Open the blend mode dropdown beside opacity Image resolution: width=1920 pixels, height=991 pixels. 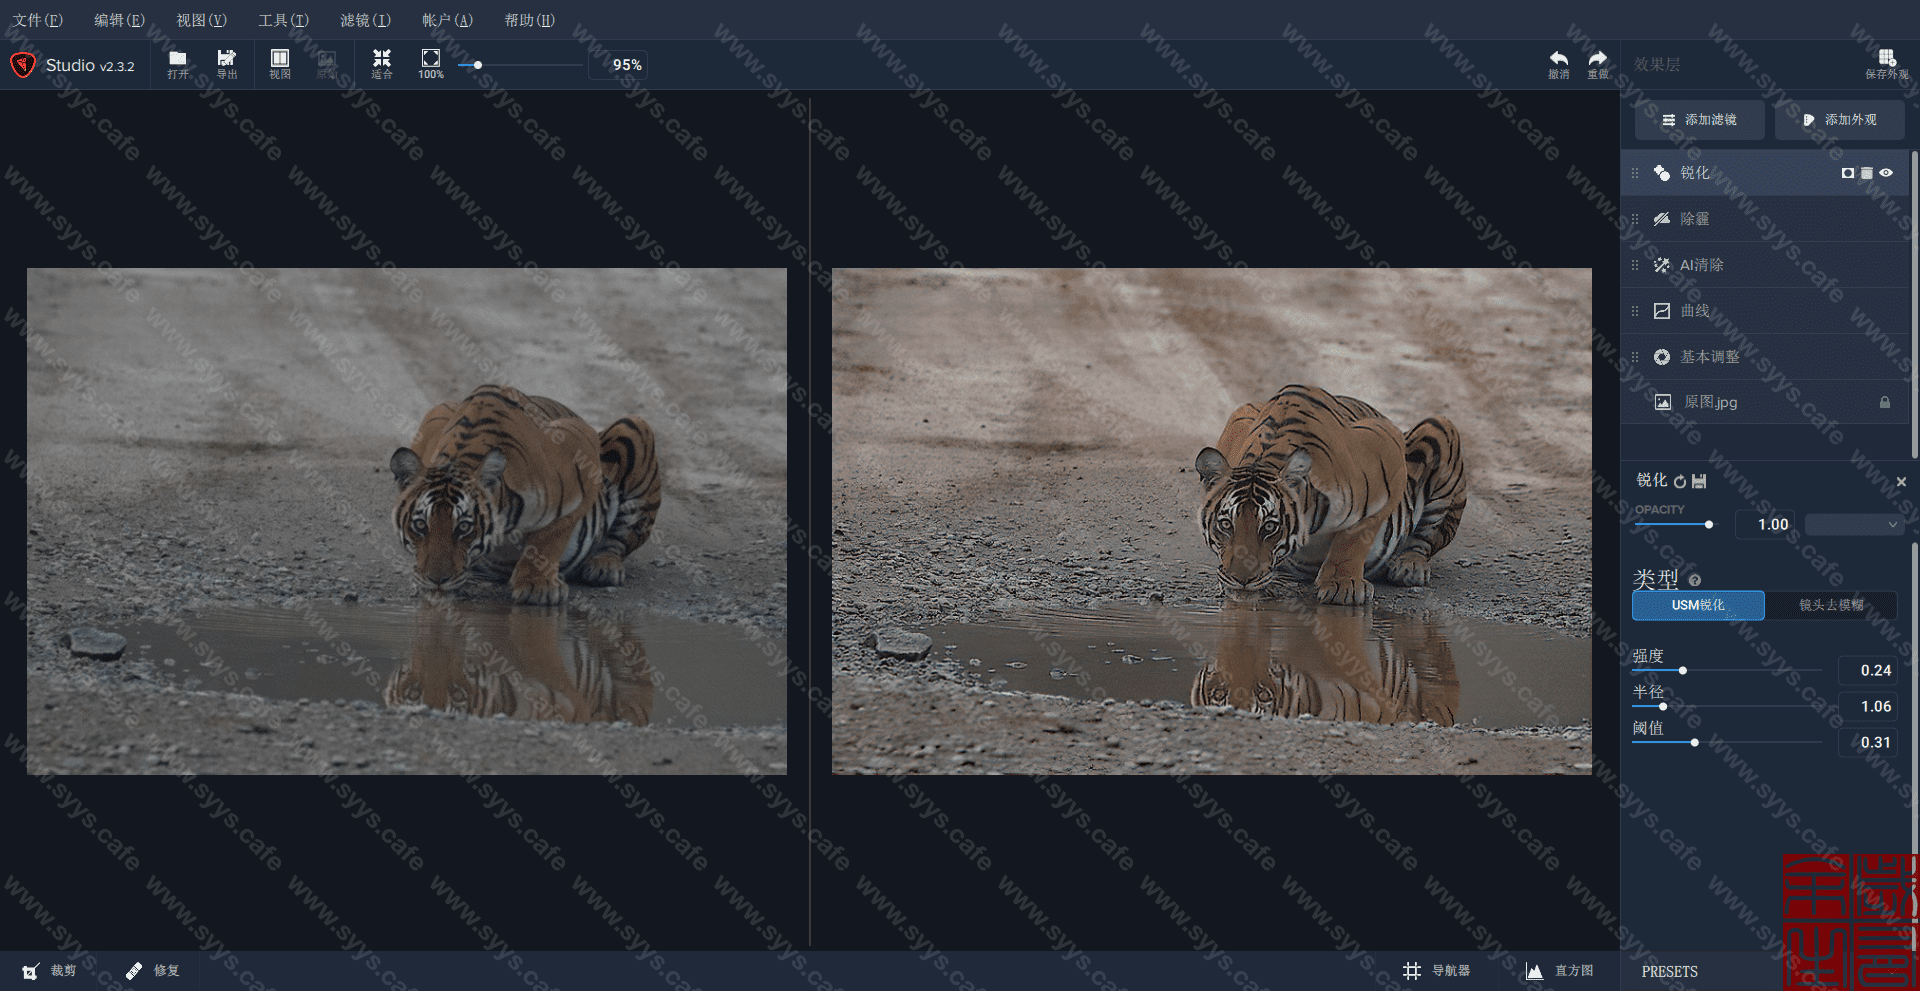click(1854, 524)
